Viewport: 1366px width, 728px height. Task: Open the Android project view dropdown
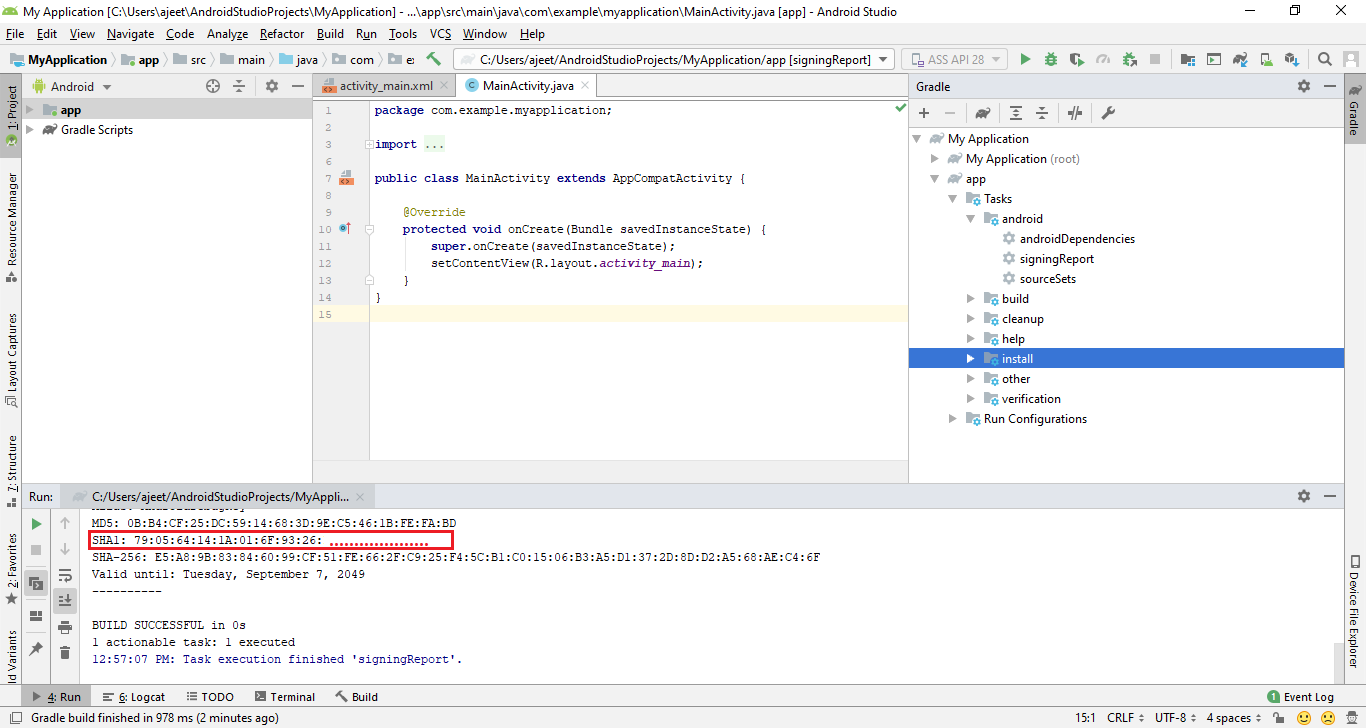point(71,87)
